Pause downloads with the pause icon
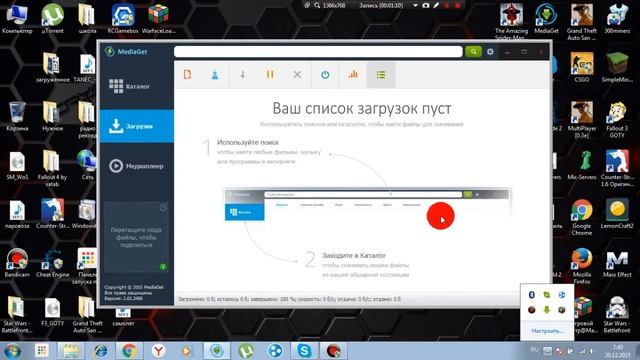Screen dimensions: 640x360 point(270,75)
